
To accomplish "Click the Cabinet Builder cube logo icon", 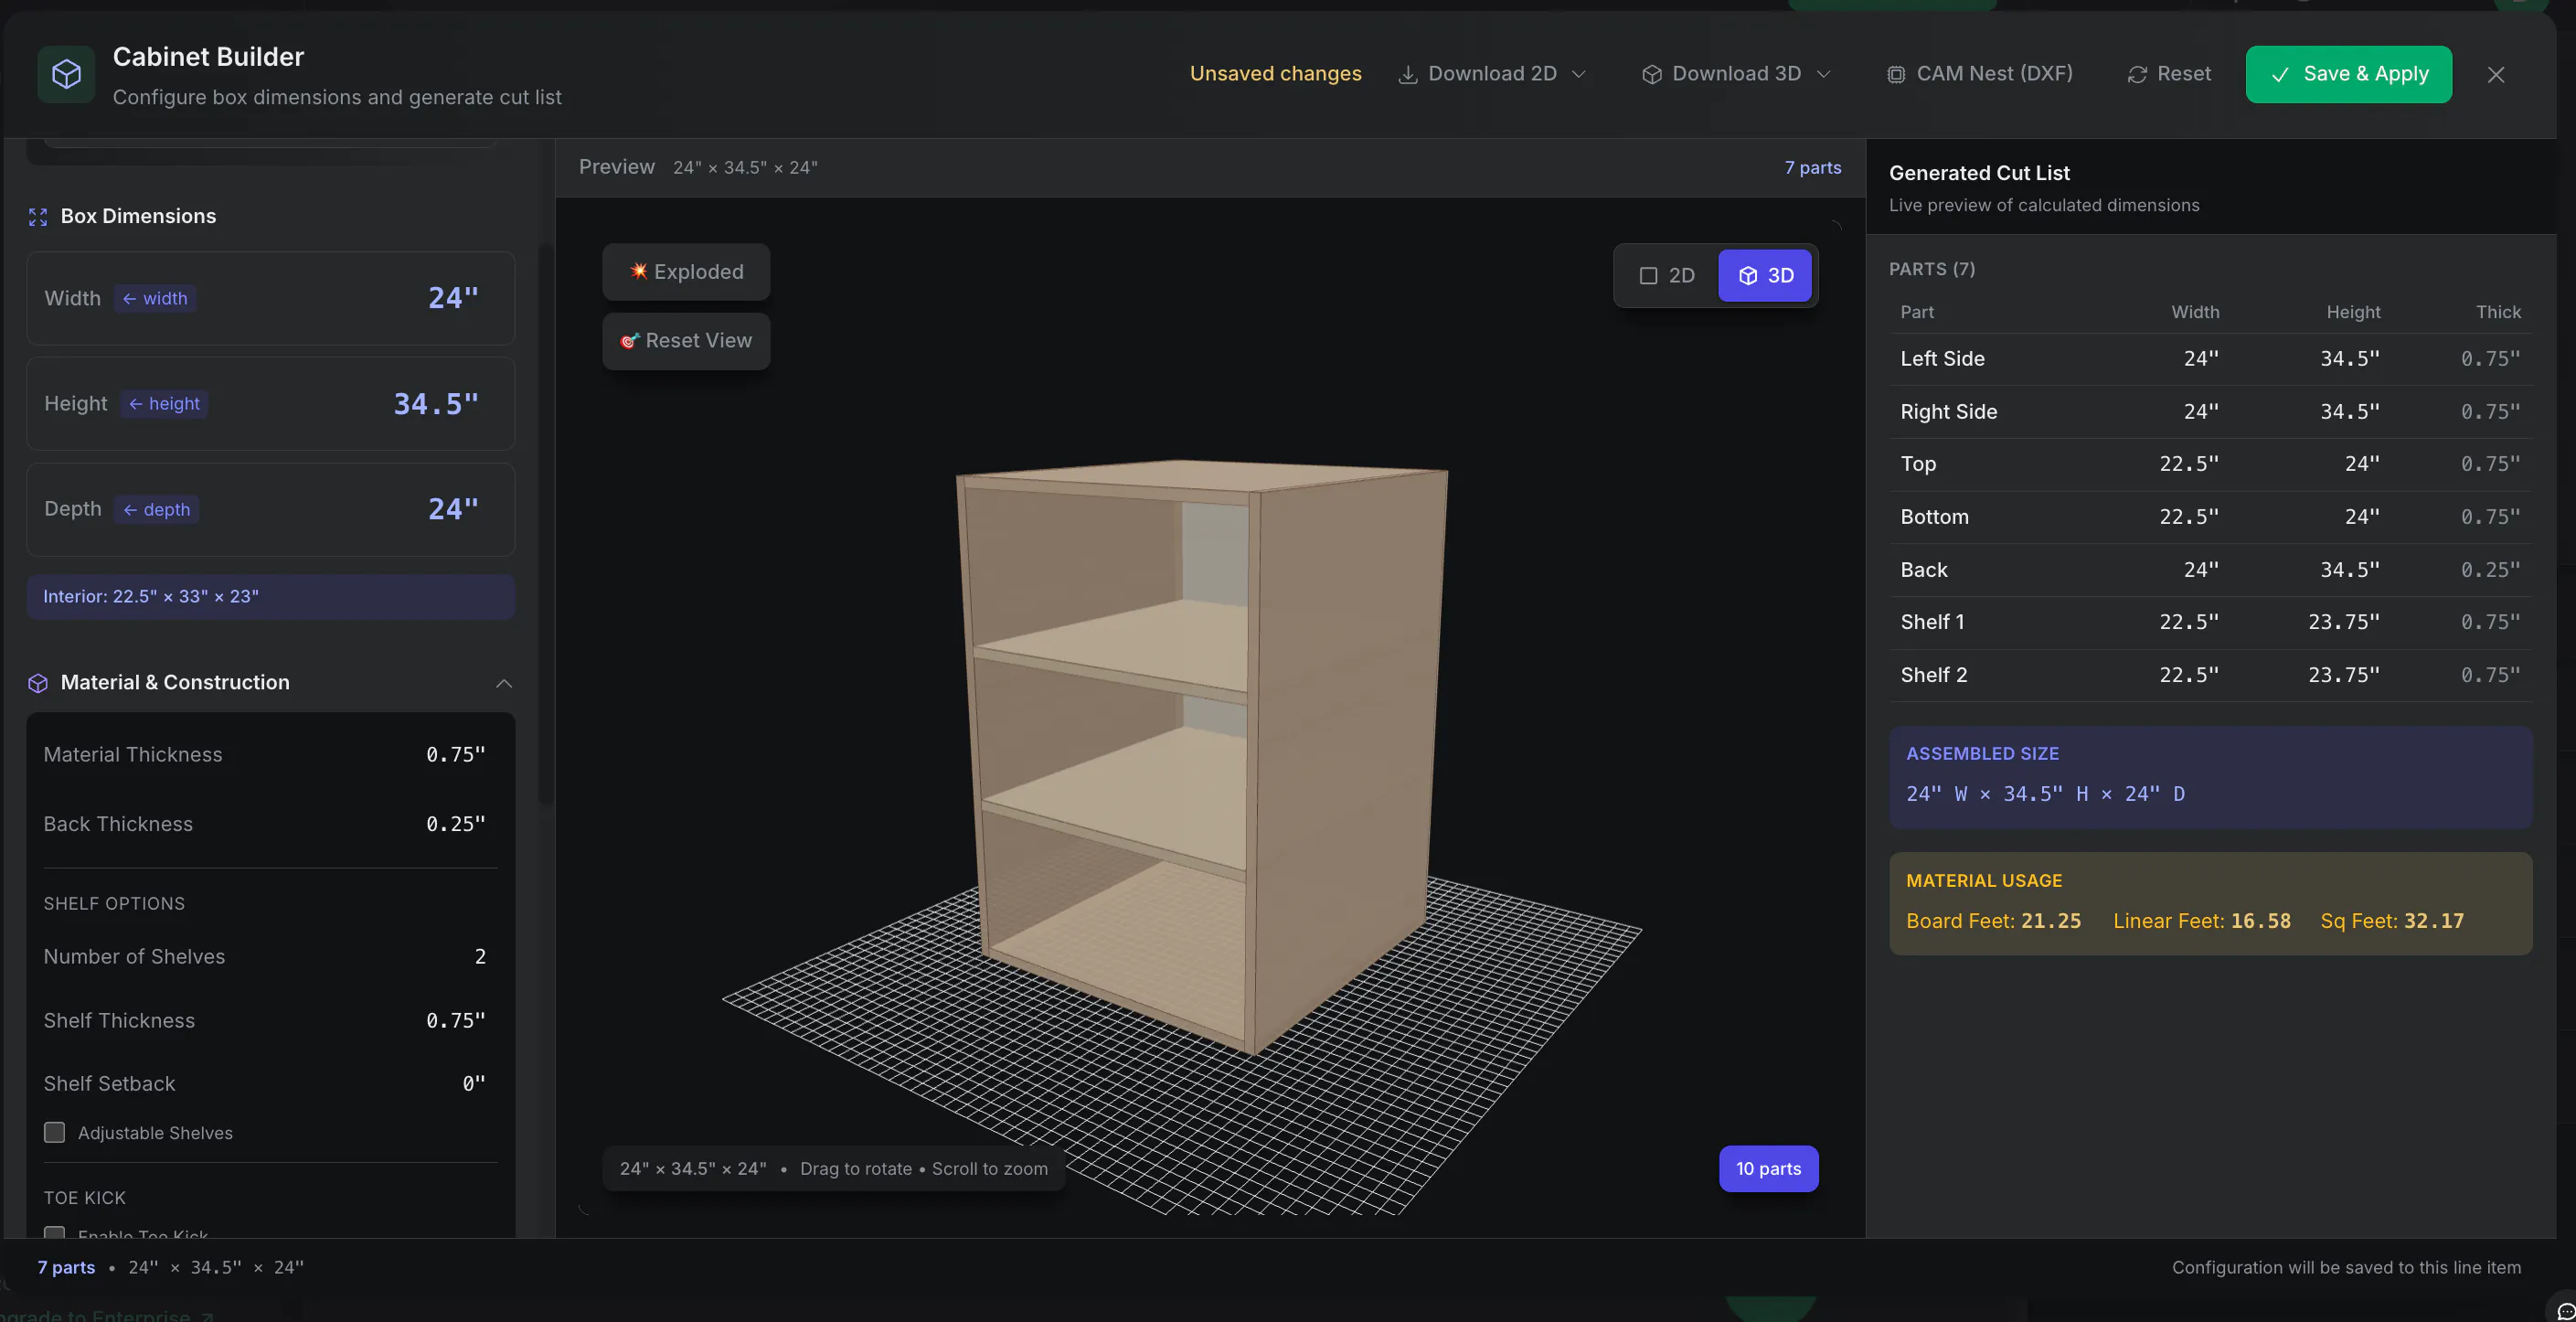I will [x=66, y=74].
